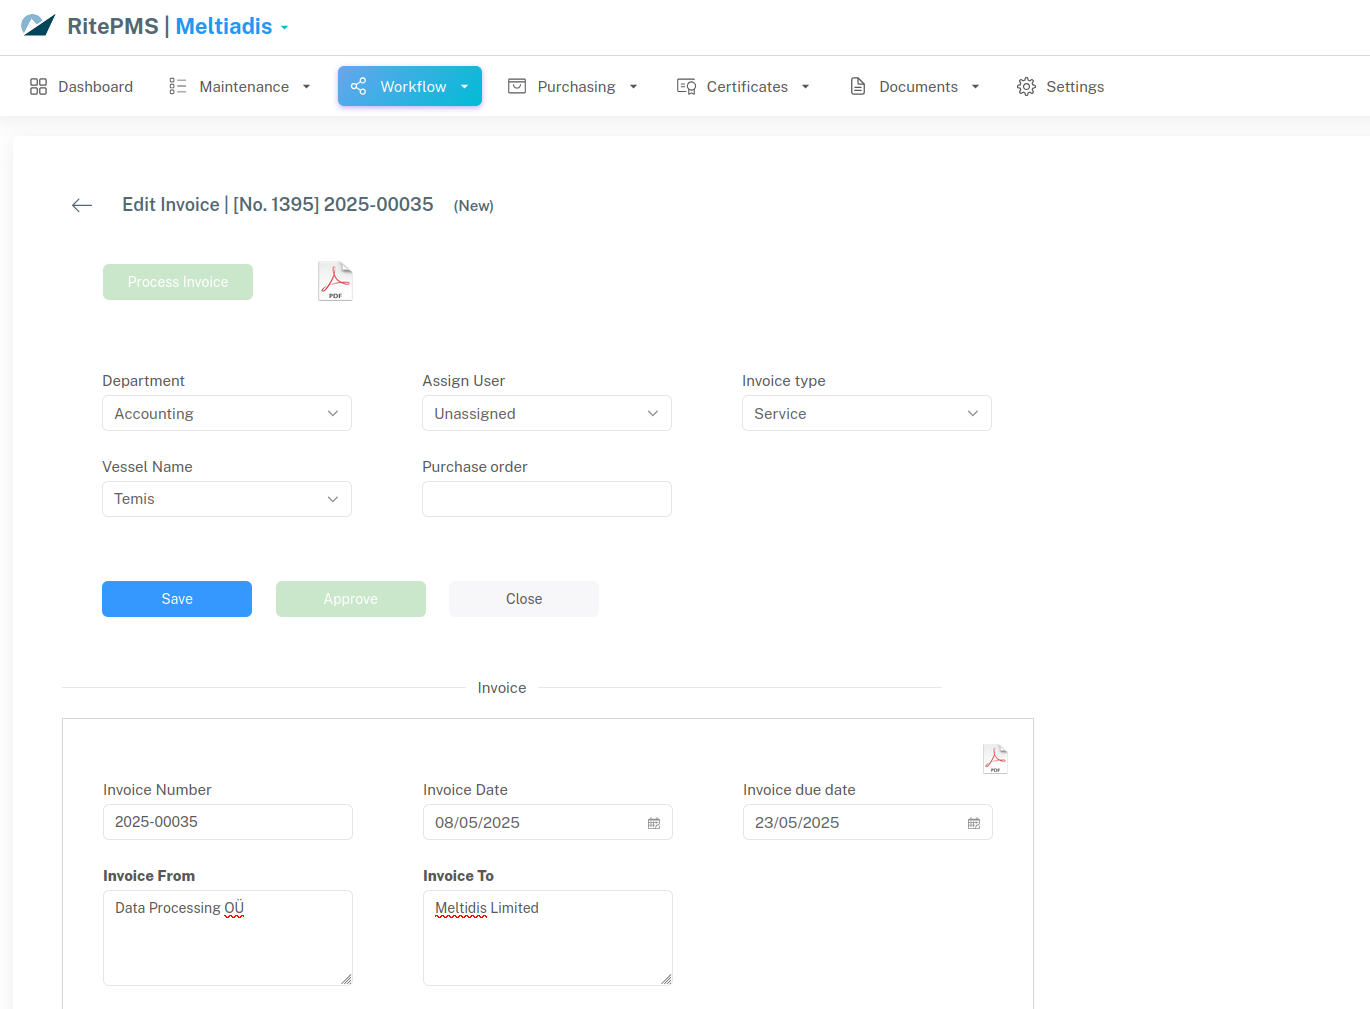
Task: Select the Maintenance checklist icon
Action: [x=177, y=86]
